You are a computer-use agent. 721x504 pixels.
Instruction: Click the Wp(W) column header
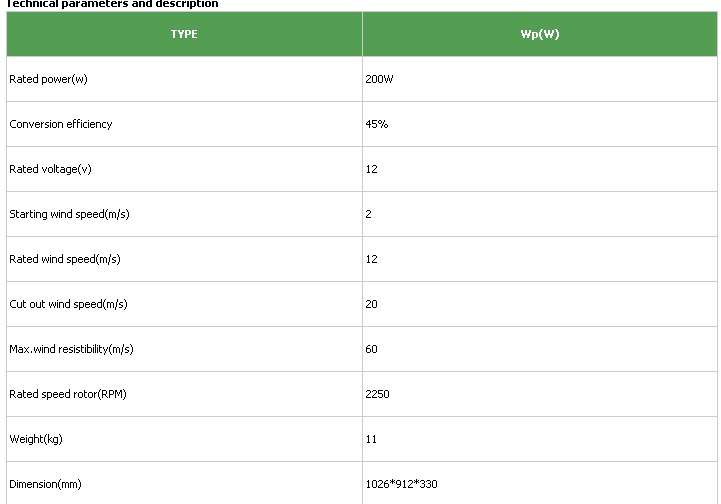pos(540,34)
